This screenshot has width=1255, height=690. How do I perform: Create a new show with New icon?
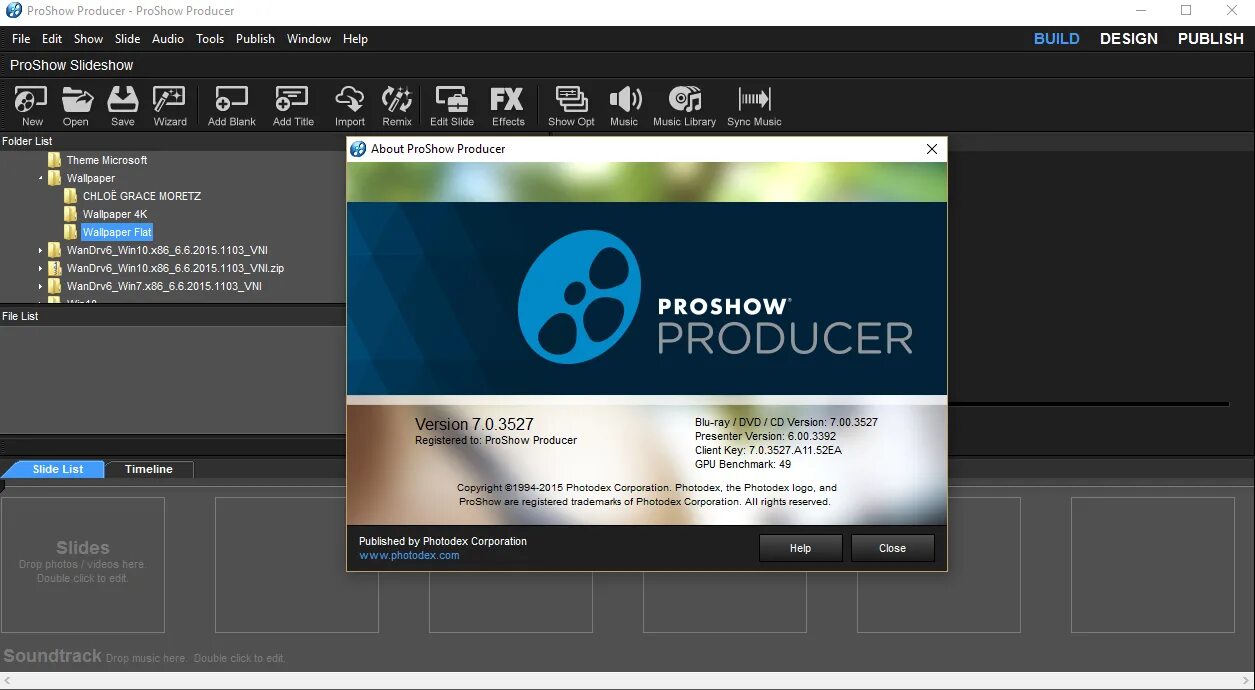point(32,106)
